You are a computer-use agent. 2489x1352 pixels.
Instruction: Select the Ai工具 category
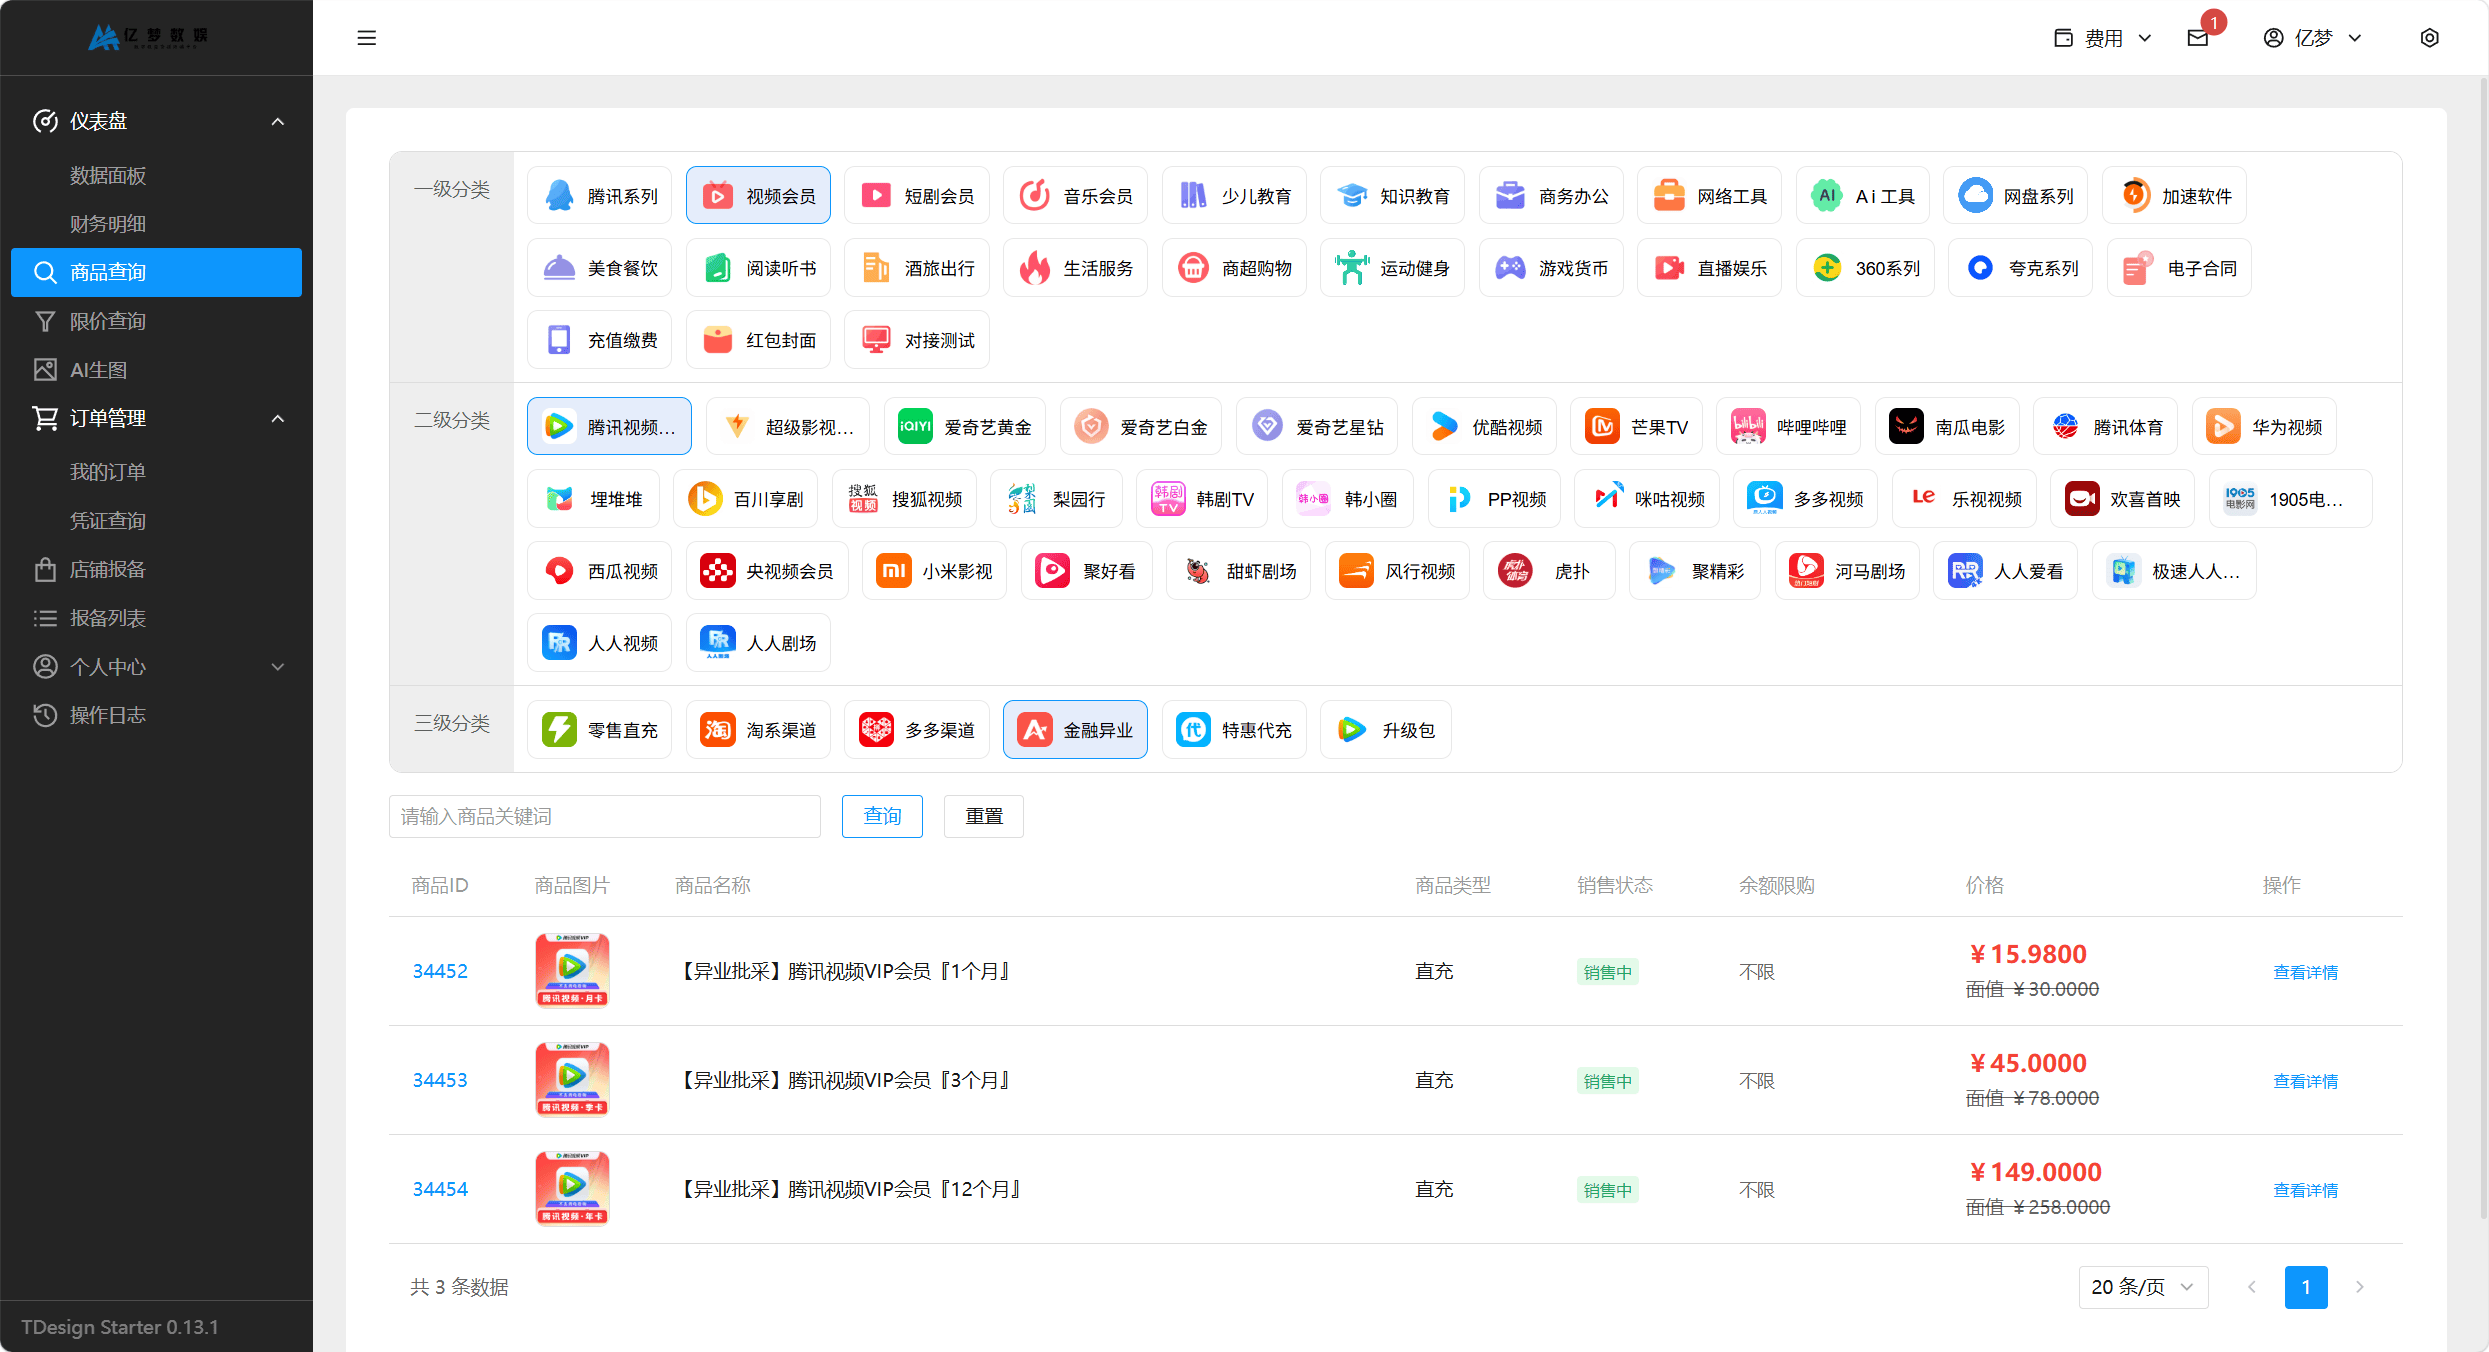point(1863,196)
